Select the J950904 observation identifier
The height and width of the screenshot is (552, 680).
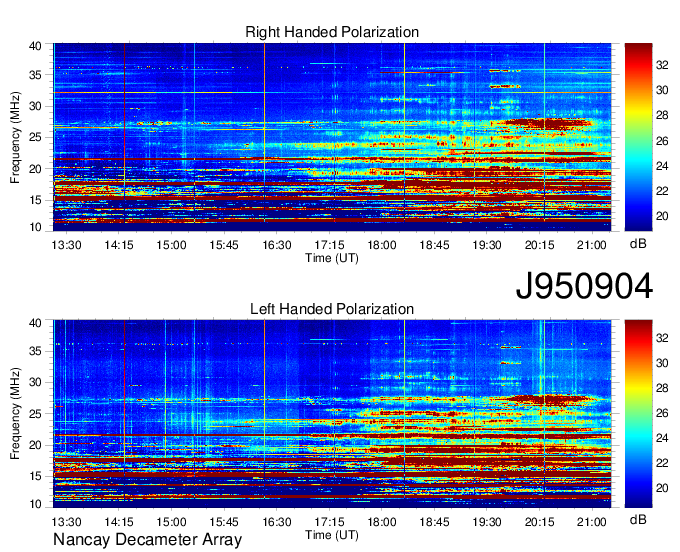pyautogui.click(x=584, y=286)
